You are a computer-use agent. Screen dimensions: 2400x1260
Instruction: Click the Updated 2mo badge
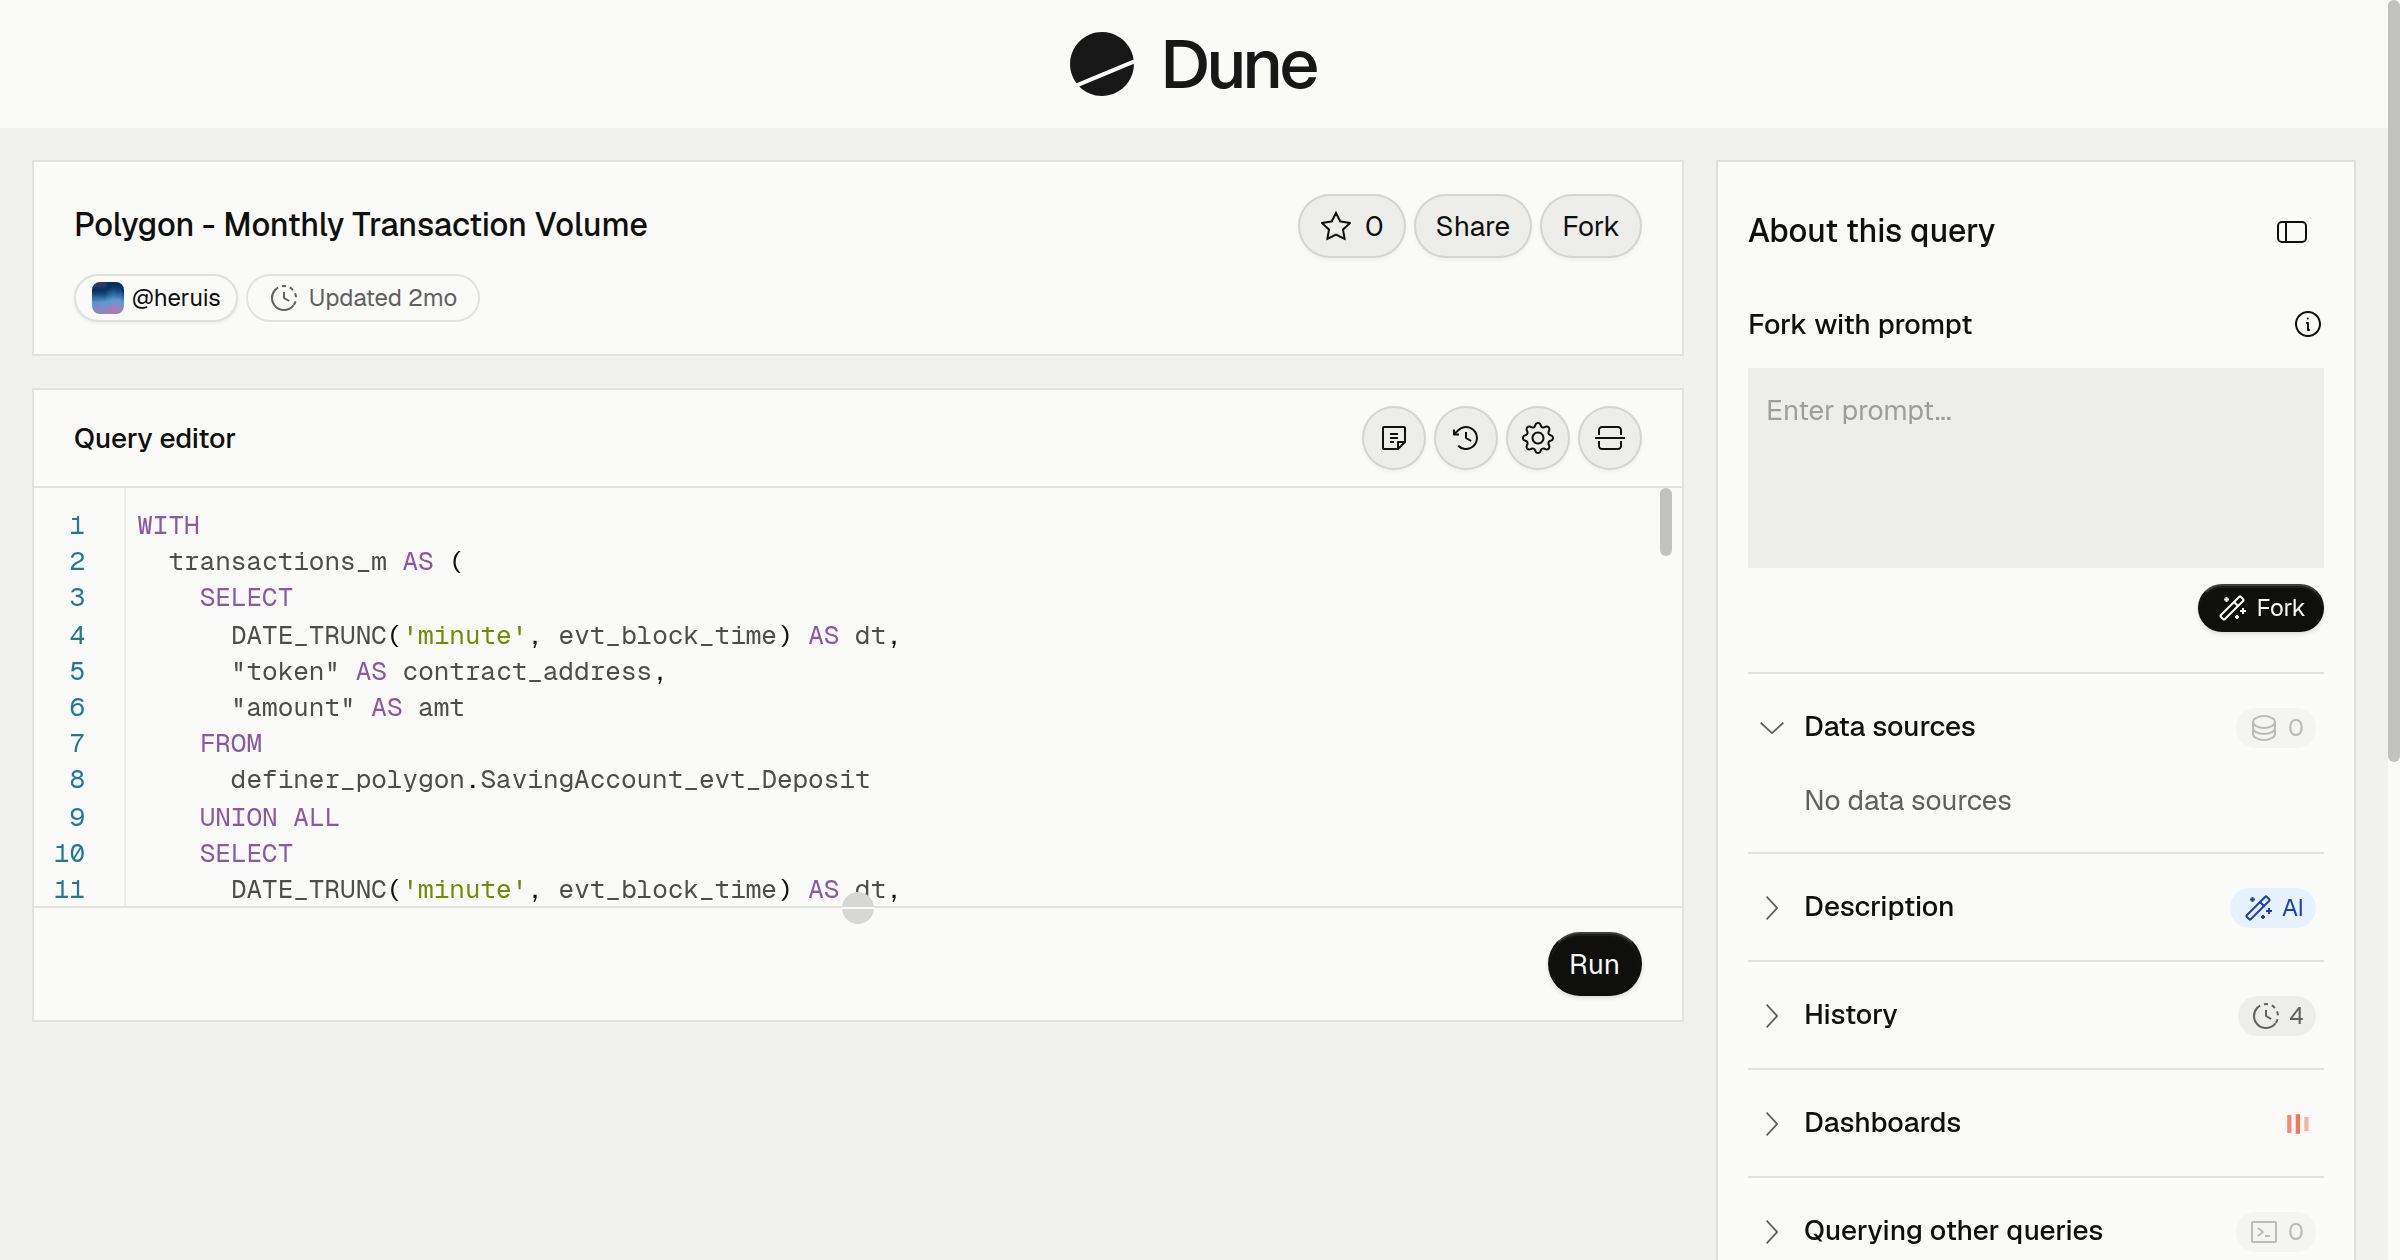(x=363, y=298)
